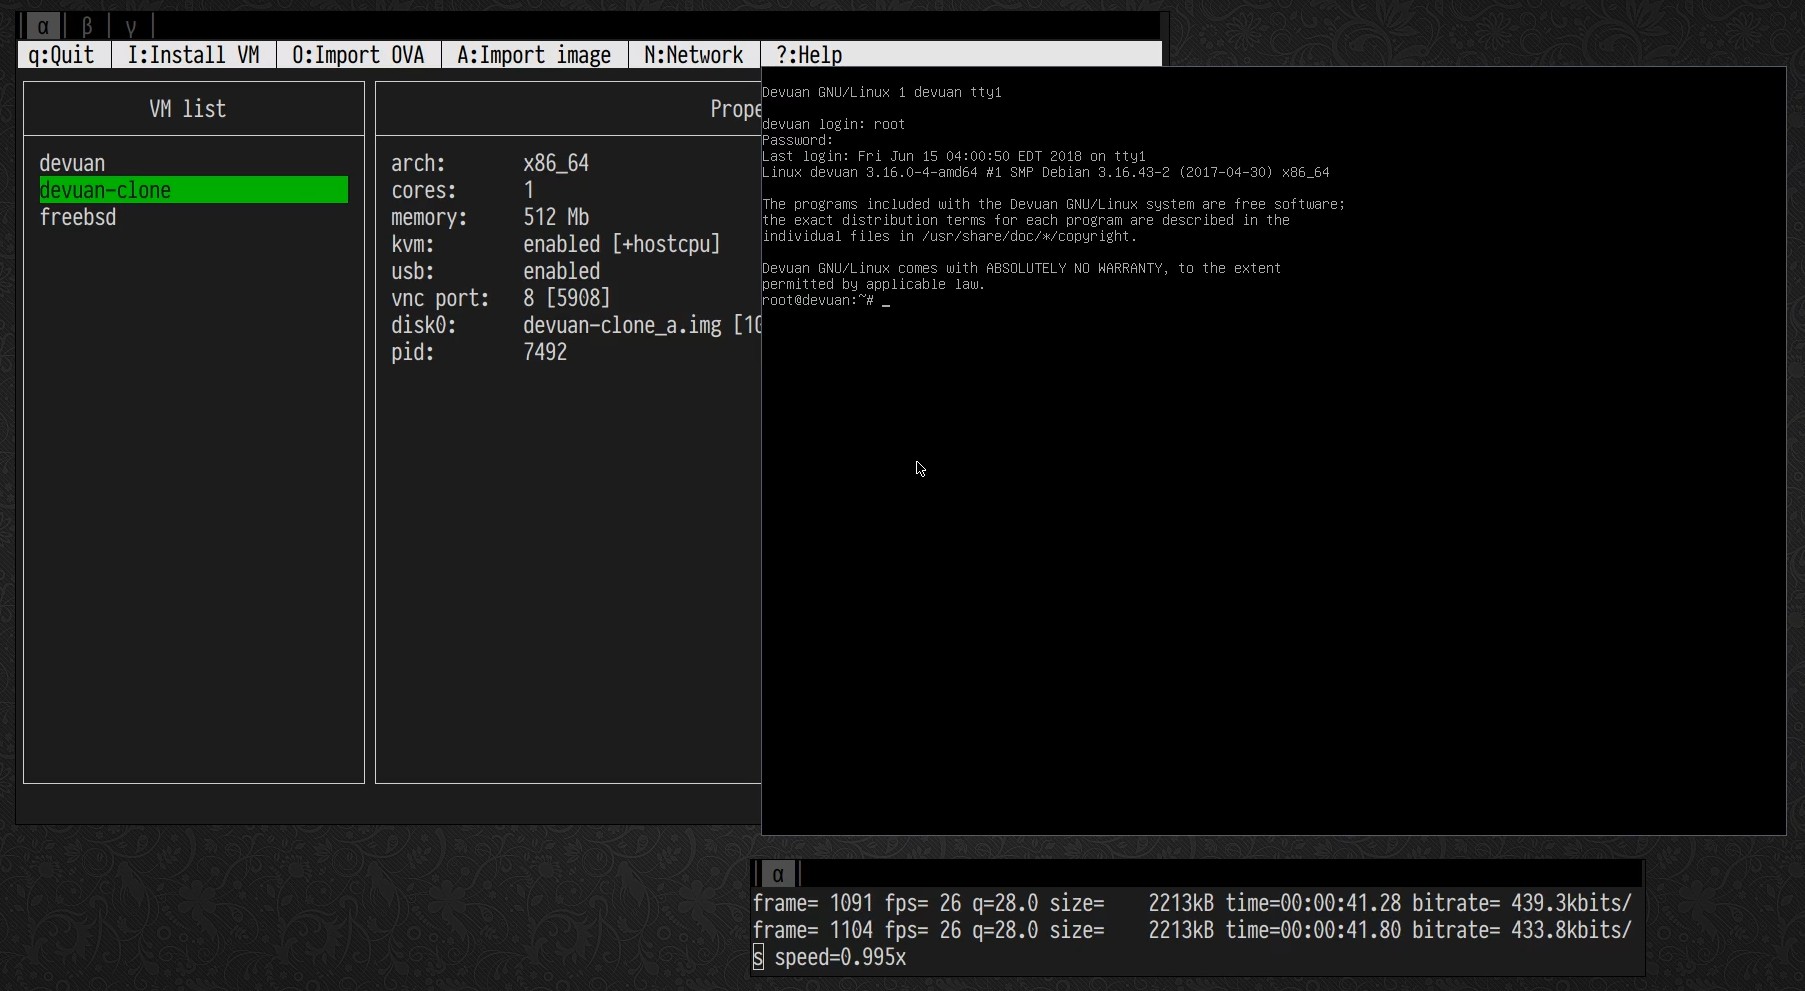Select the freebsd VM in the list

pyautogui.click(x=78, y=217)
